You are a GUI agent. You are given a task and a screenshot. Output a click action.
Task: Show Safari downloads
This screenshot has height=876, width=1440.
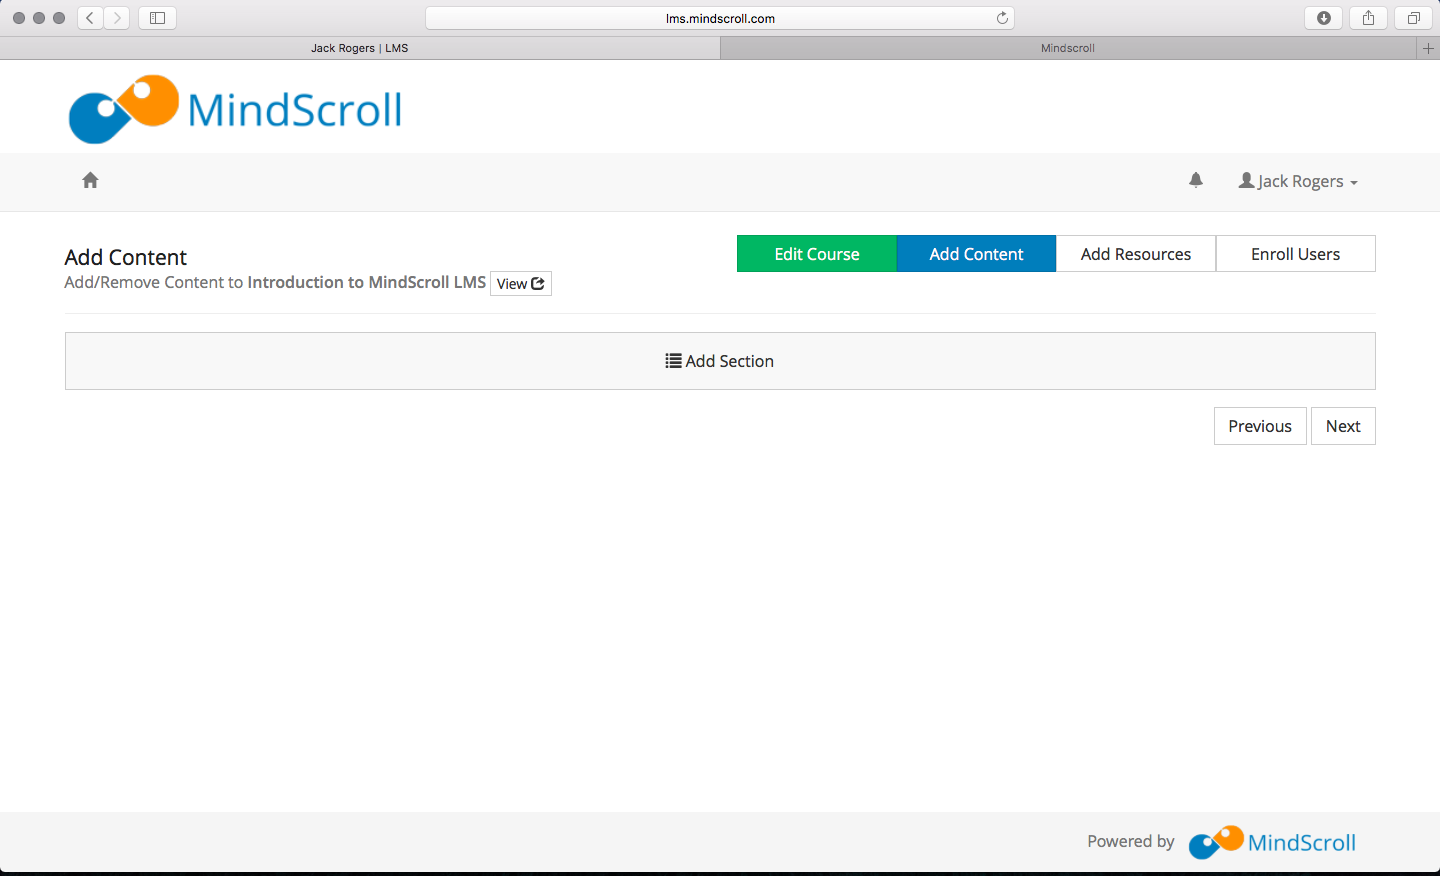point(1323,18)
